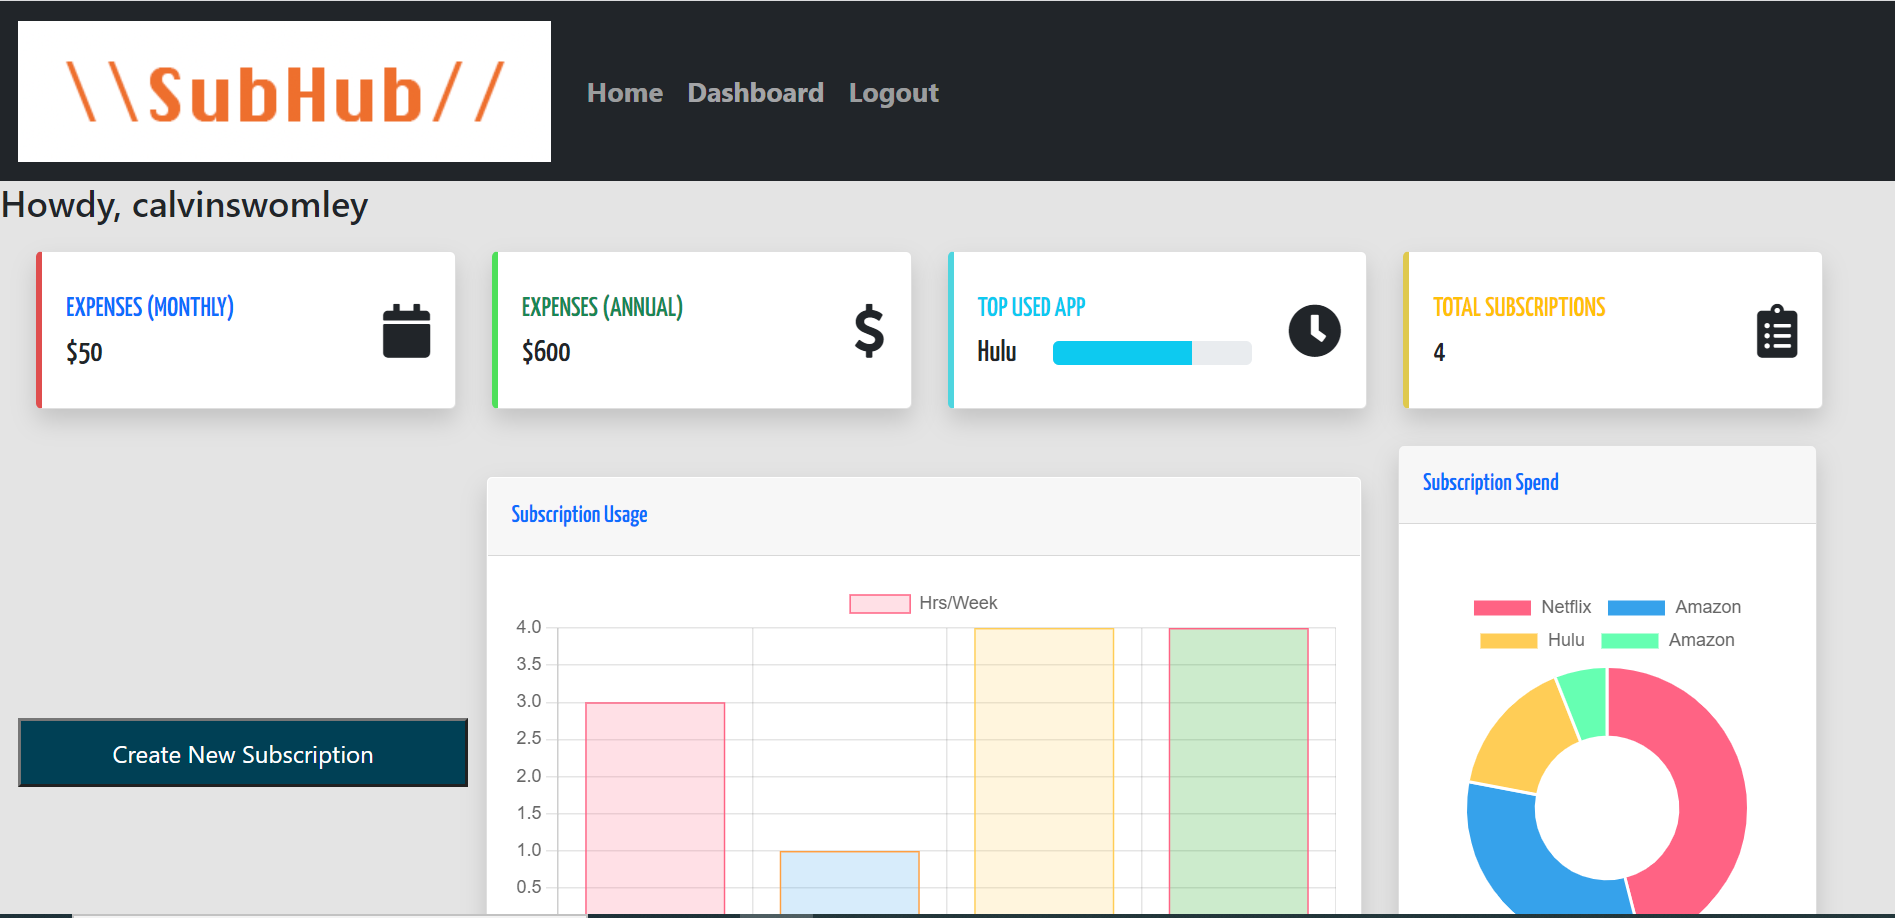Open the Dashboard menu item
The height and width of the screenshot is (918, 1895).
pos(755,92)
